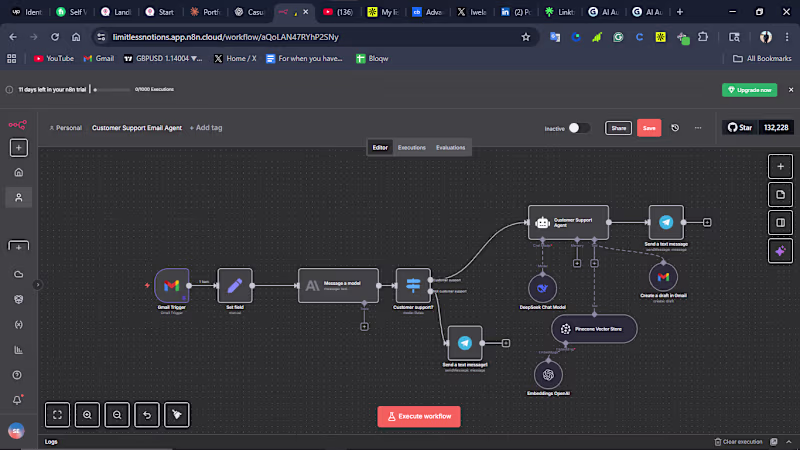Screen dimensions: 800x450
Task: Add memory to Customer Support Agent
Action: pyautogui.click(x=577, y=263)
